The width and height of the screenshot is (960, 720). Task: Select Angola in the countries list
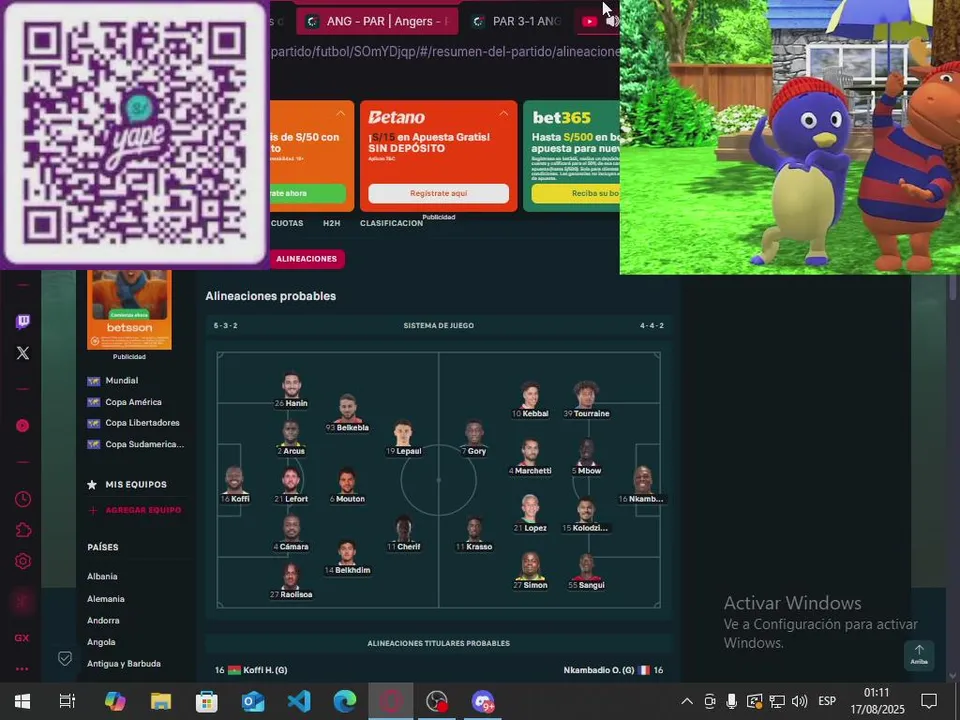pyautogui.click(x=101, y=642)
